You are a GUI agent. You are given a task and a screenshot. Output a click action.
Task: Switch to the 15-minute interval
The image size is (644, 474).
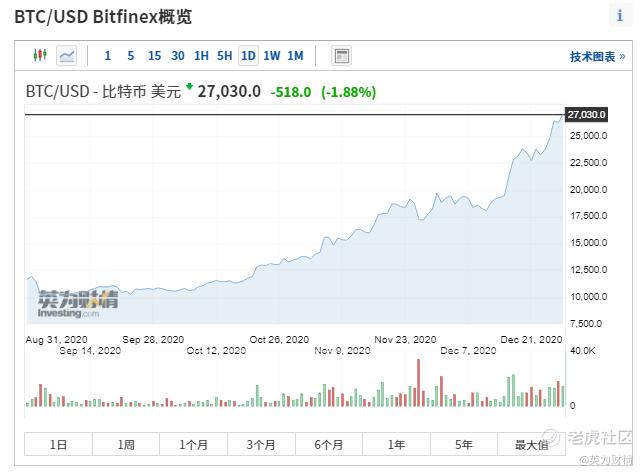(x=154, y=56)
